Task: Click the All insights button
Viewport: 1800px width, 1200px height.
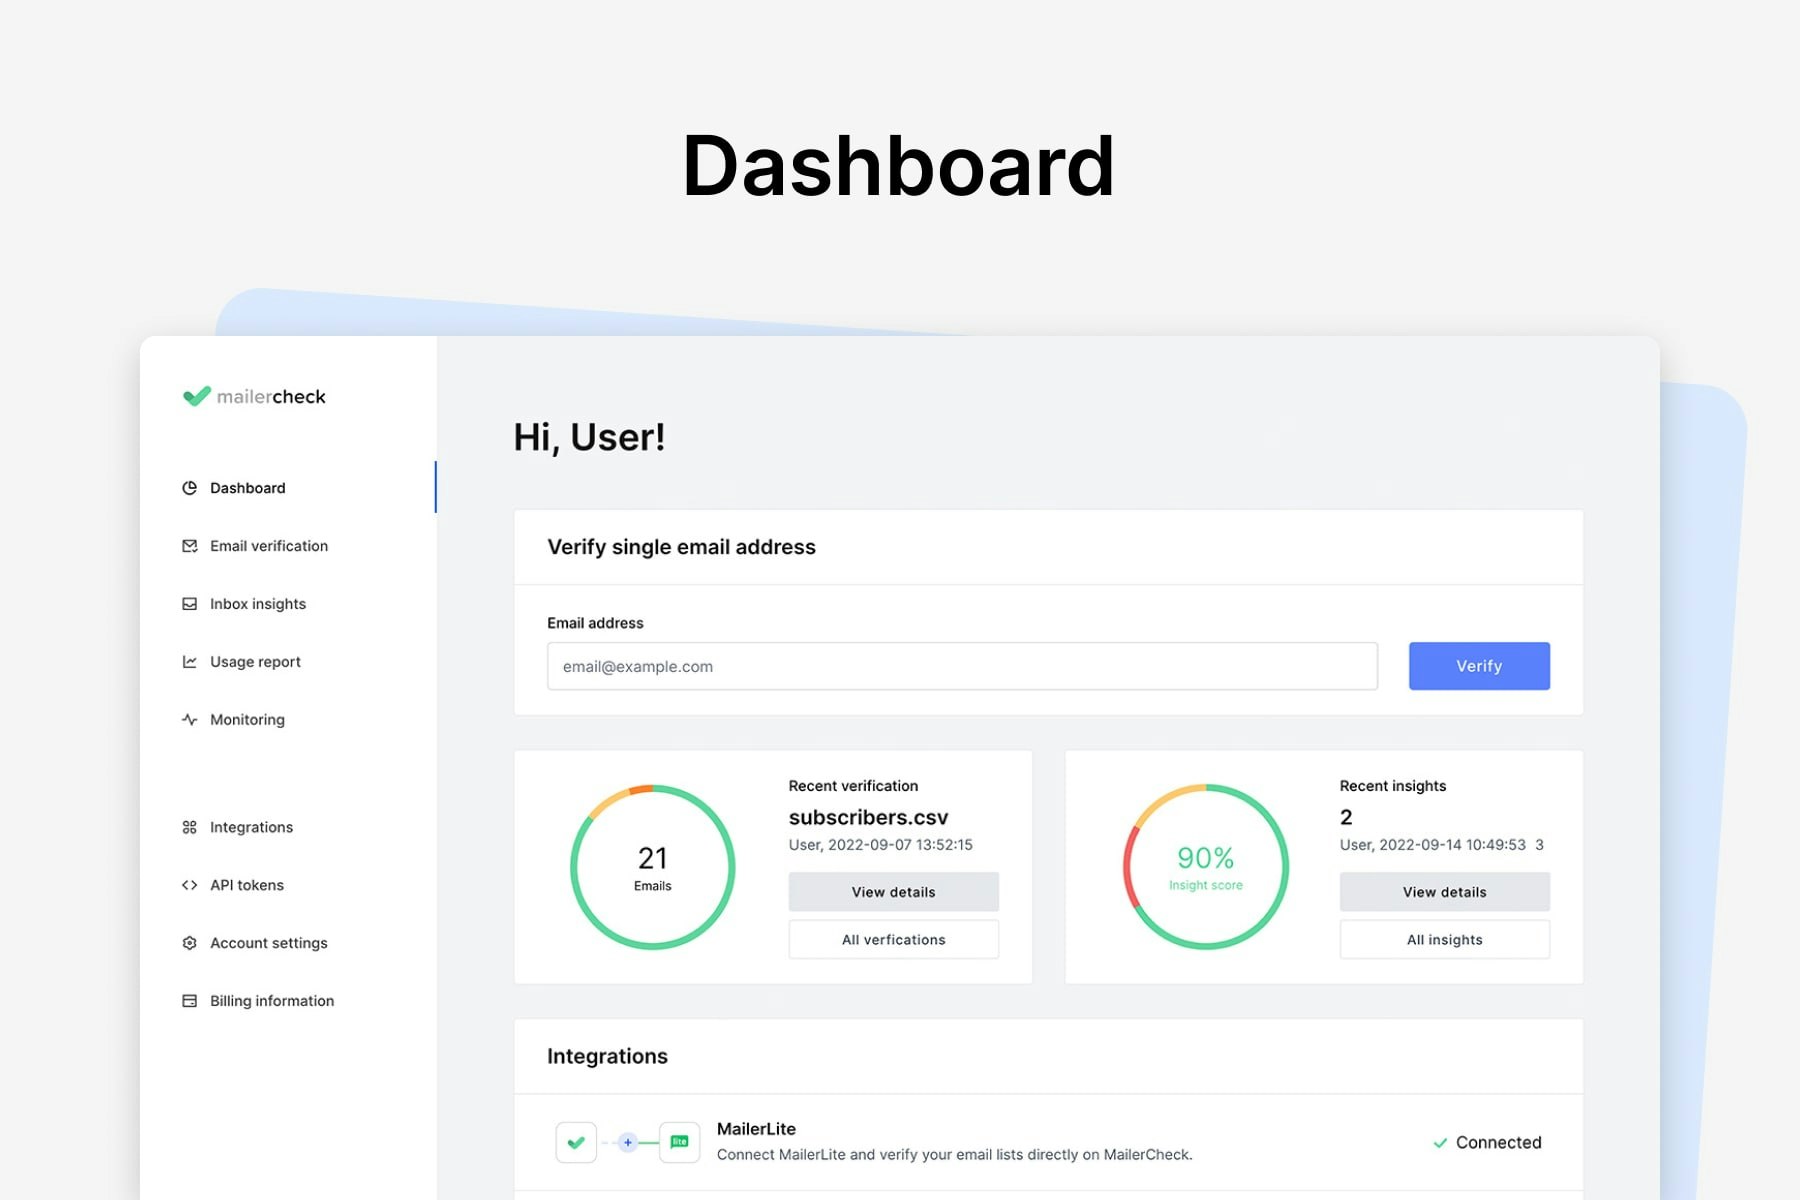Action: [x=1444, y=940]
